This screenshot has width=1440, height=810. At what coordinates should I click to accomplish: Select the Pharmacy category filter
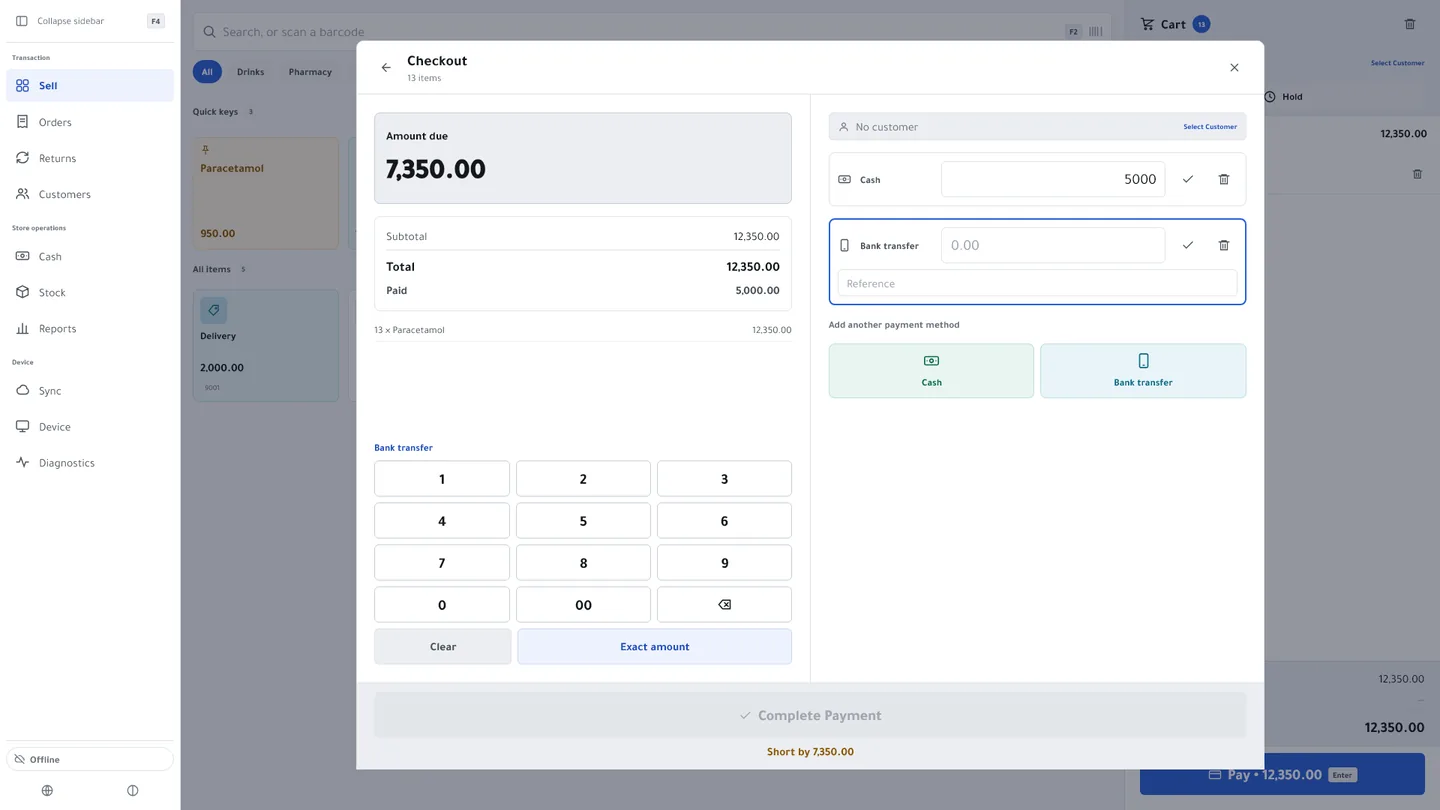310,72
